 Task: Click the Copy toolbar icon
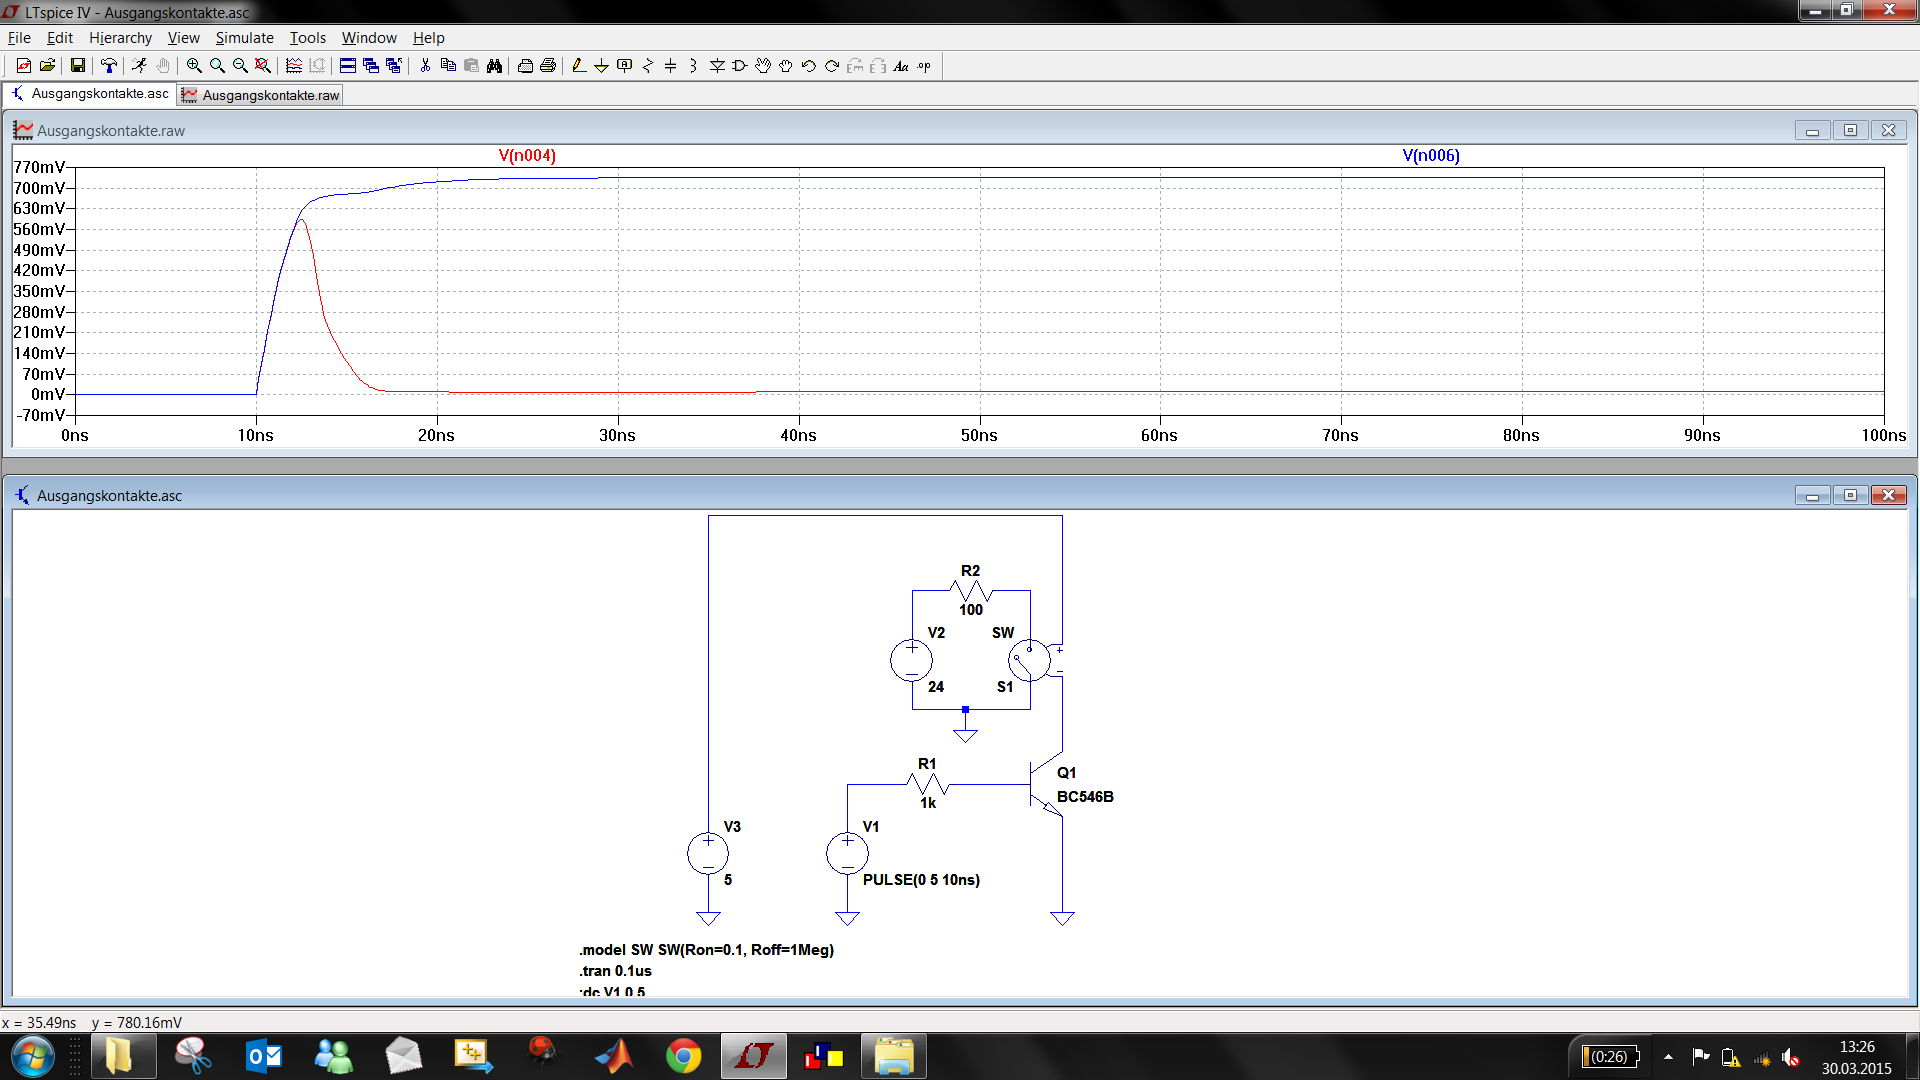[x=448, y=66]
